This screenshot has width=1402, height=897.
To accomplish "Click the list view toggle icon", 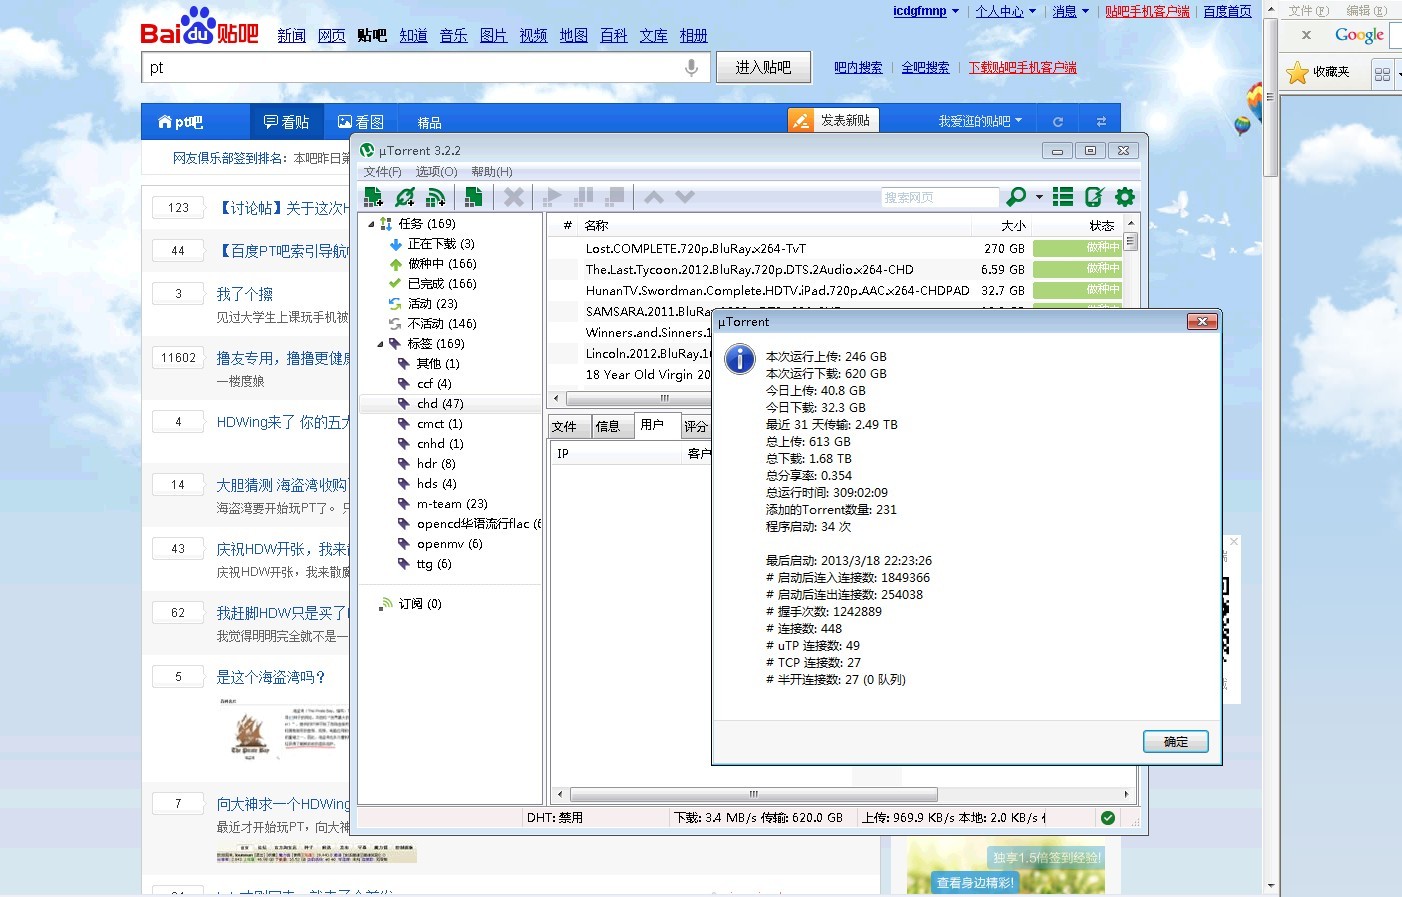I will click(1063, 197).
